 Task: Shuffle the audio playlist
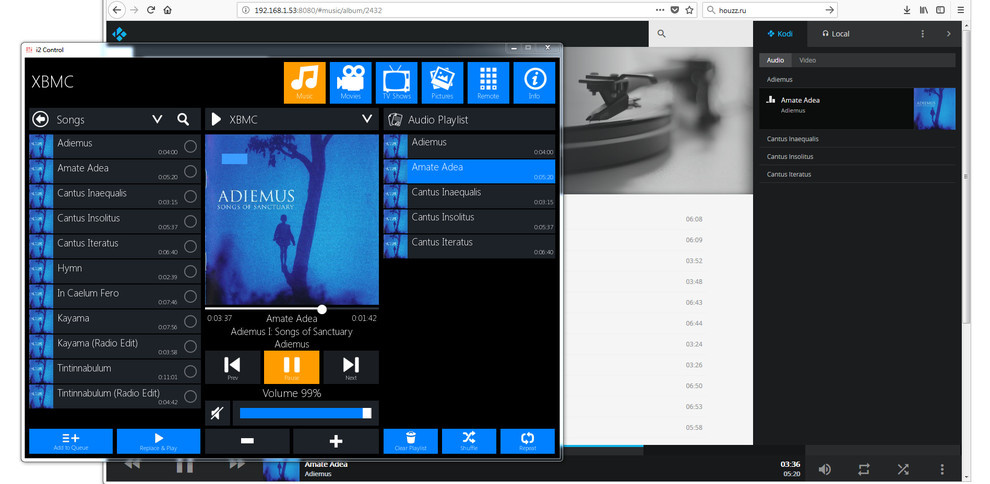469,440
